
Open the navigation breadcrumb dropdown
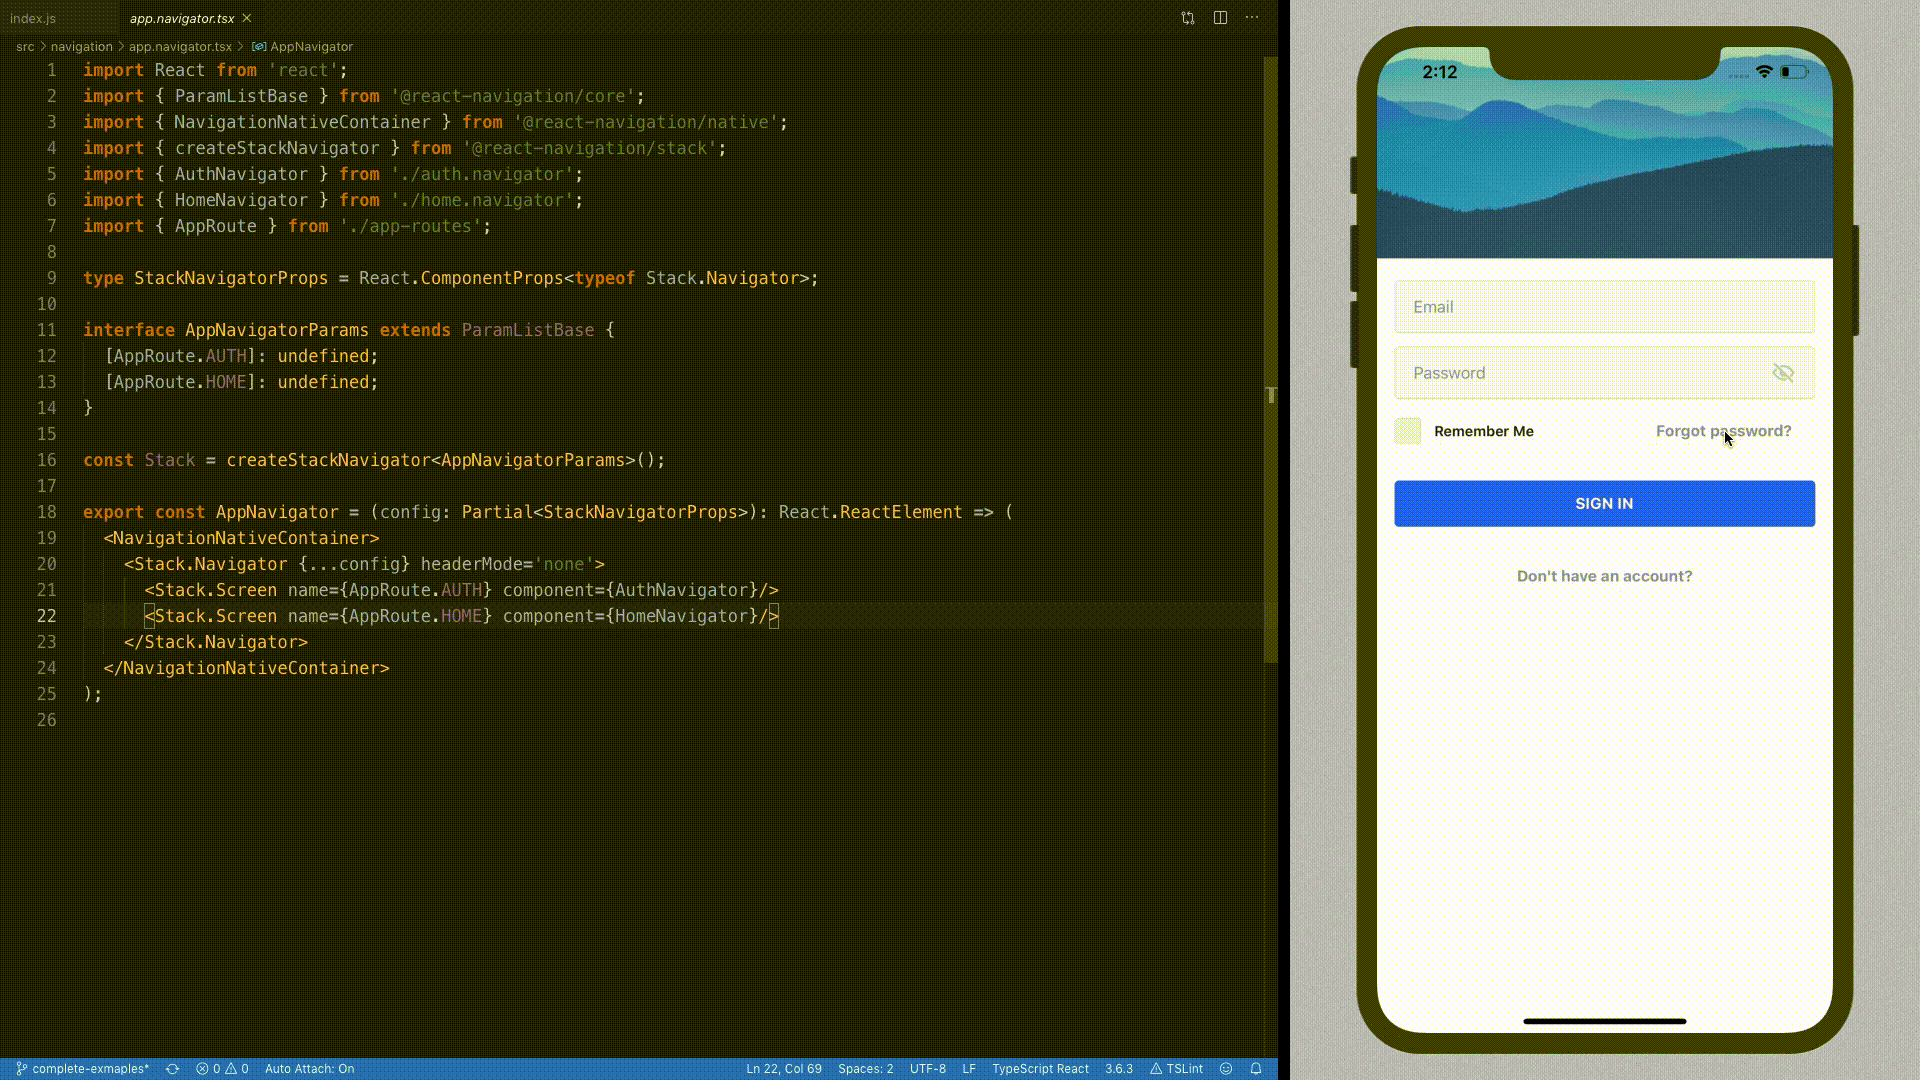click(x=80, y=46)
